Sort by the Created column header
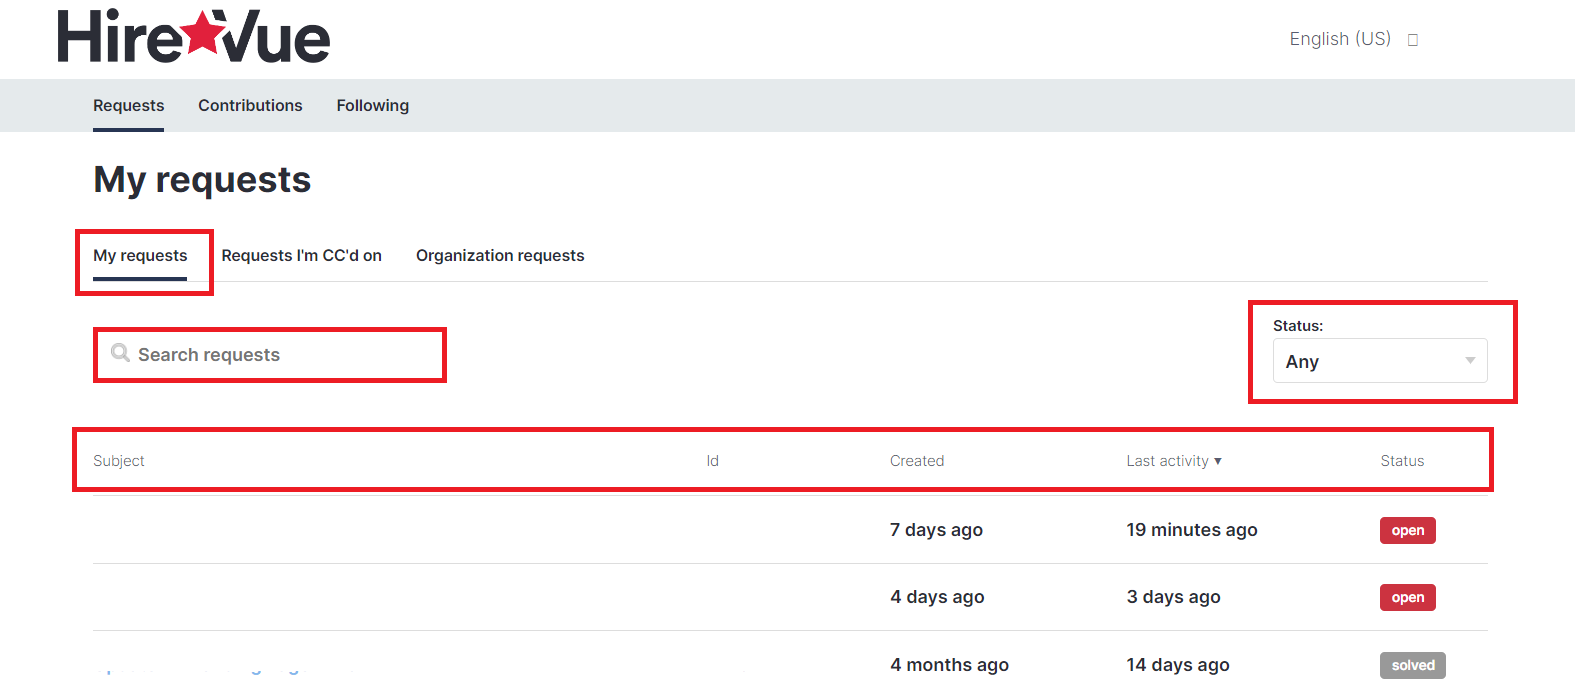Screen dimensions: 1575x695 click(x=916, y=461)
